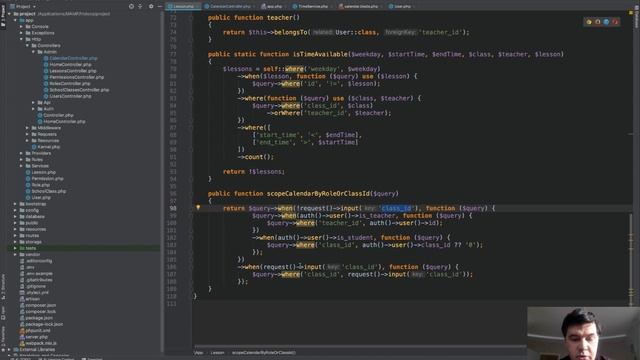
Task: Collapse the app folder
Action: coord(16,20)
